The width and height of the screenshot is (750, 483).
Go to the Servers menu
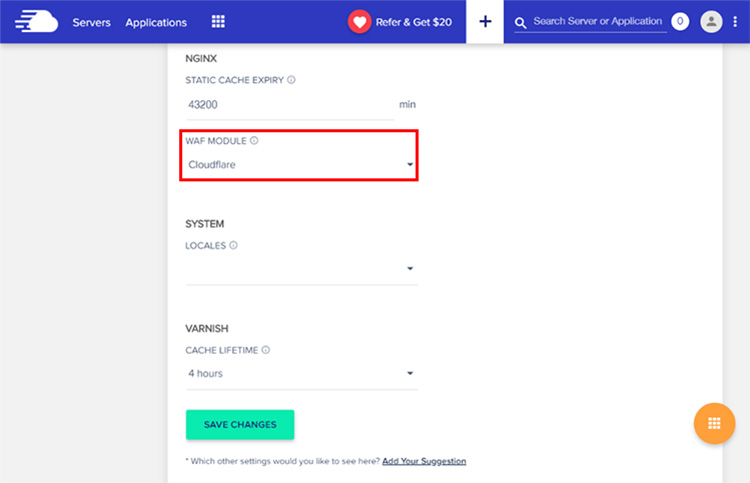[91, 22]
